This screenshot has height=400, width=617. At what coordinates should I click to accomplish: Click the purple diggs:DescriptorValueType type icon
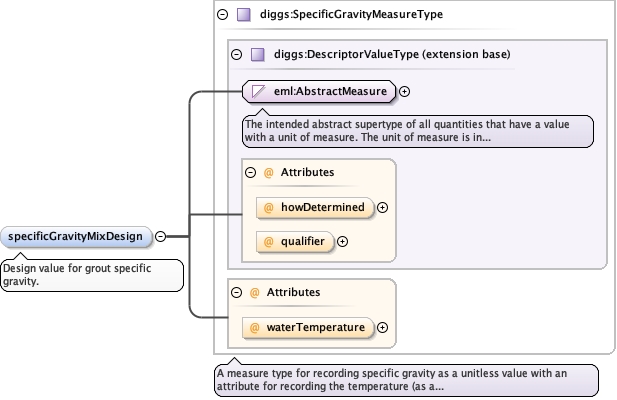click(257, 55)
